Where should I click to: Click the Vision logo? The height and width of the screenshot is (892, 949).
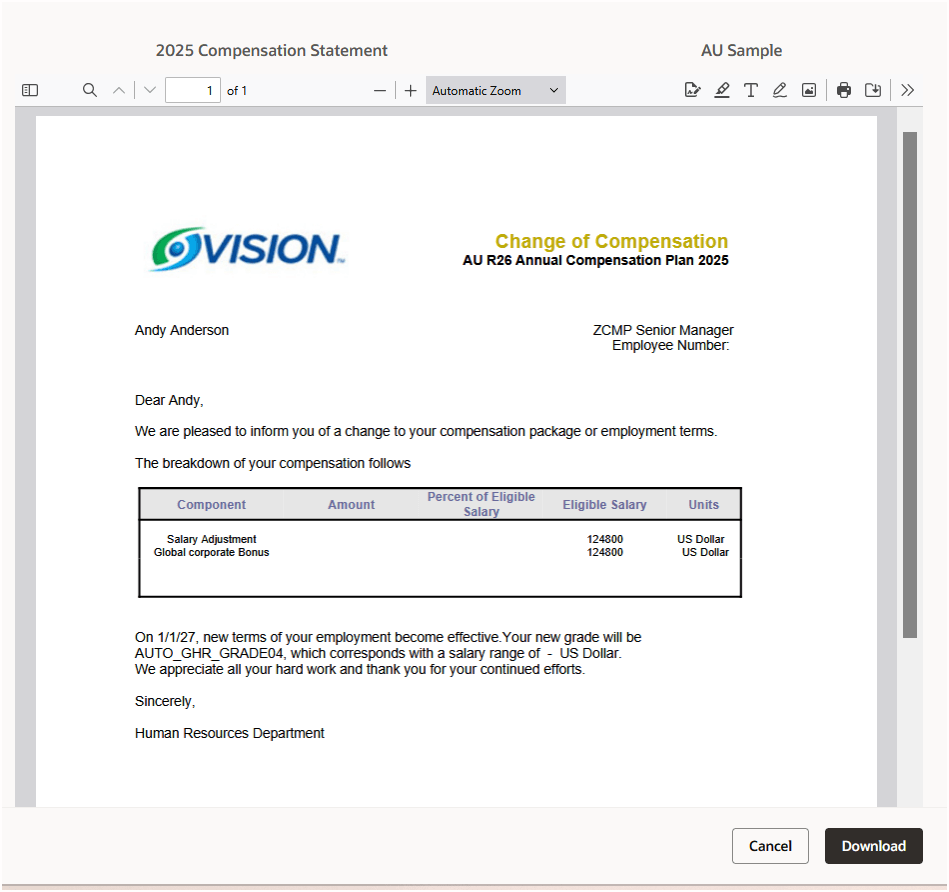click(x=248, y=249)
